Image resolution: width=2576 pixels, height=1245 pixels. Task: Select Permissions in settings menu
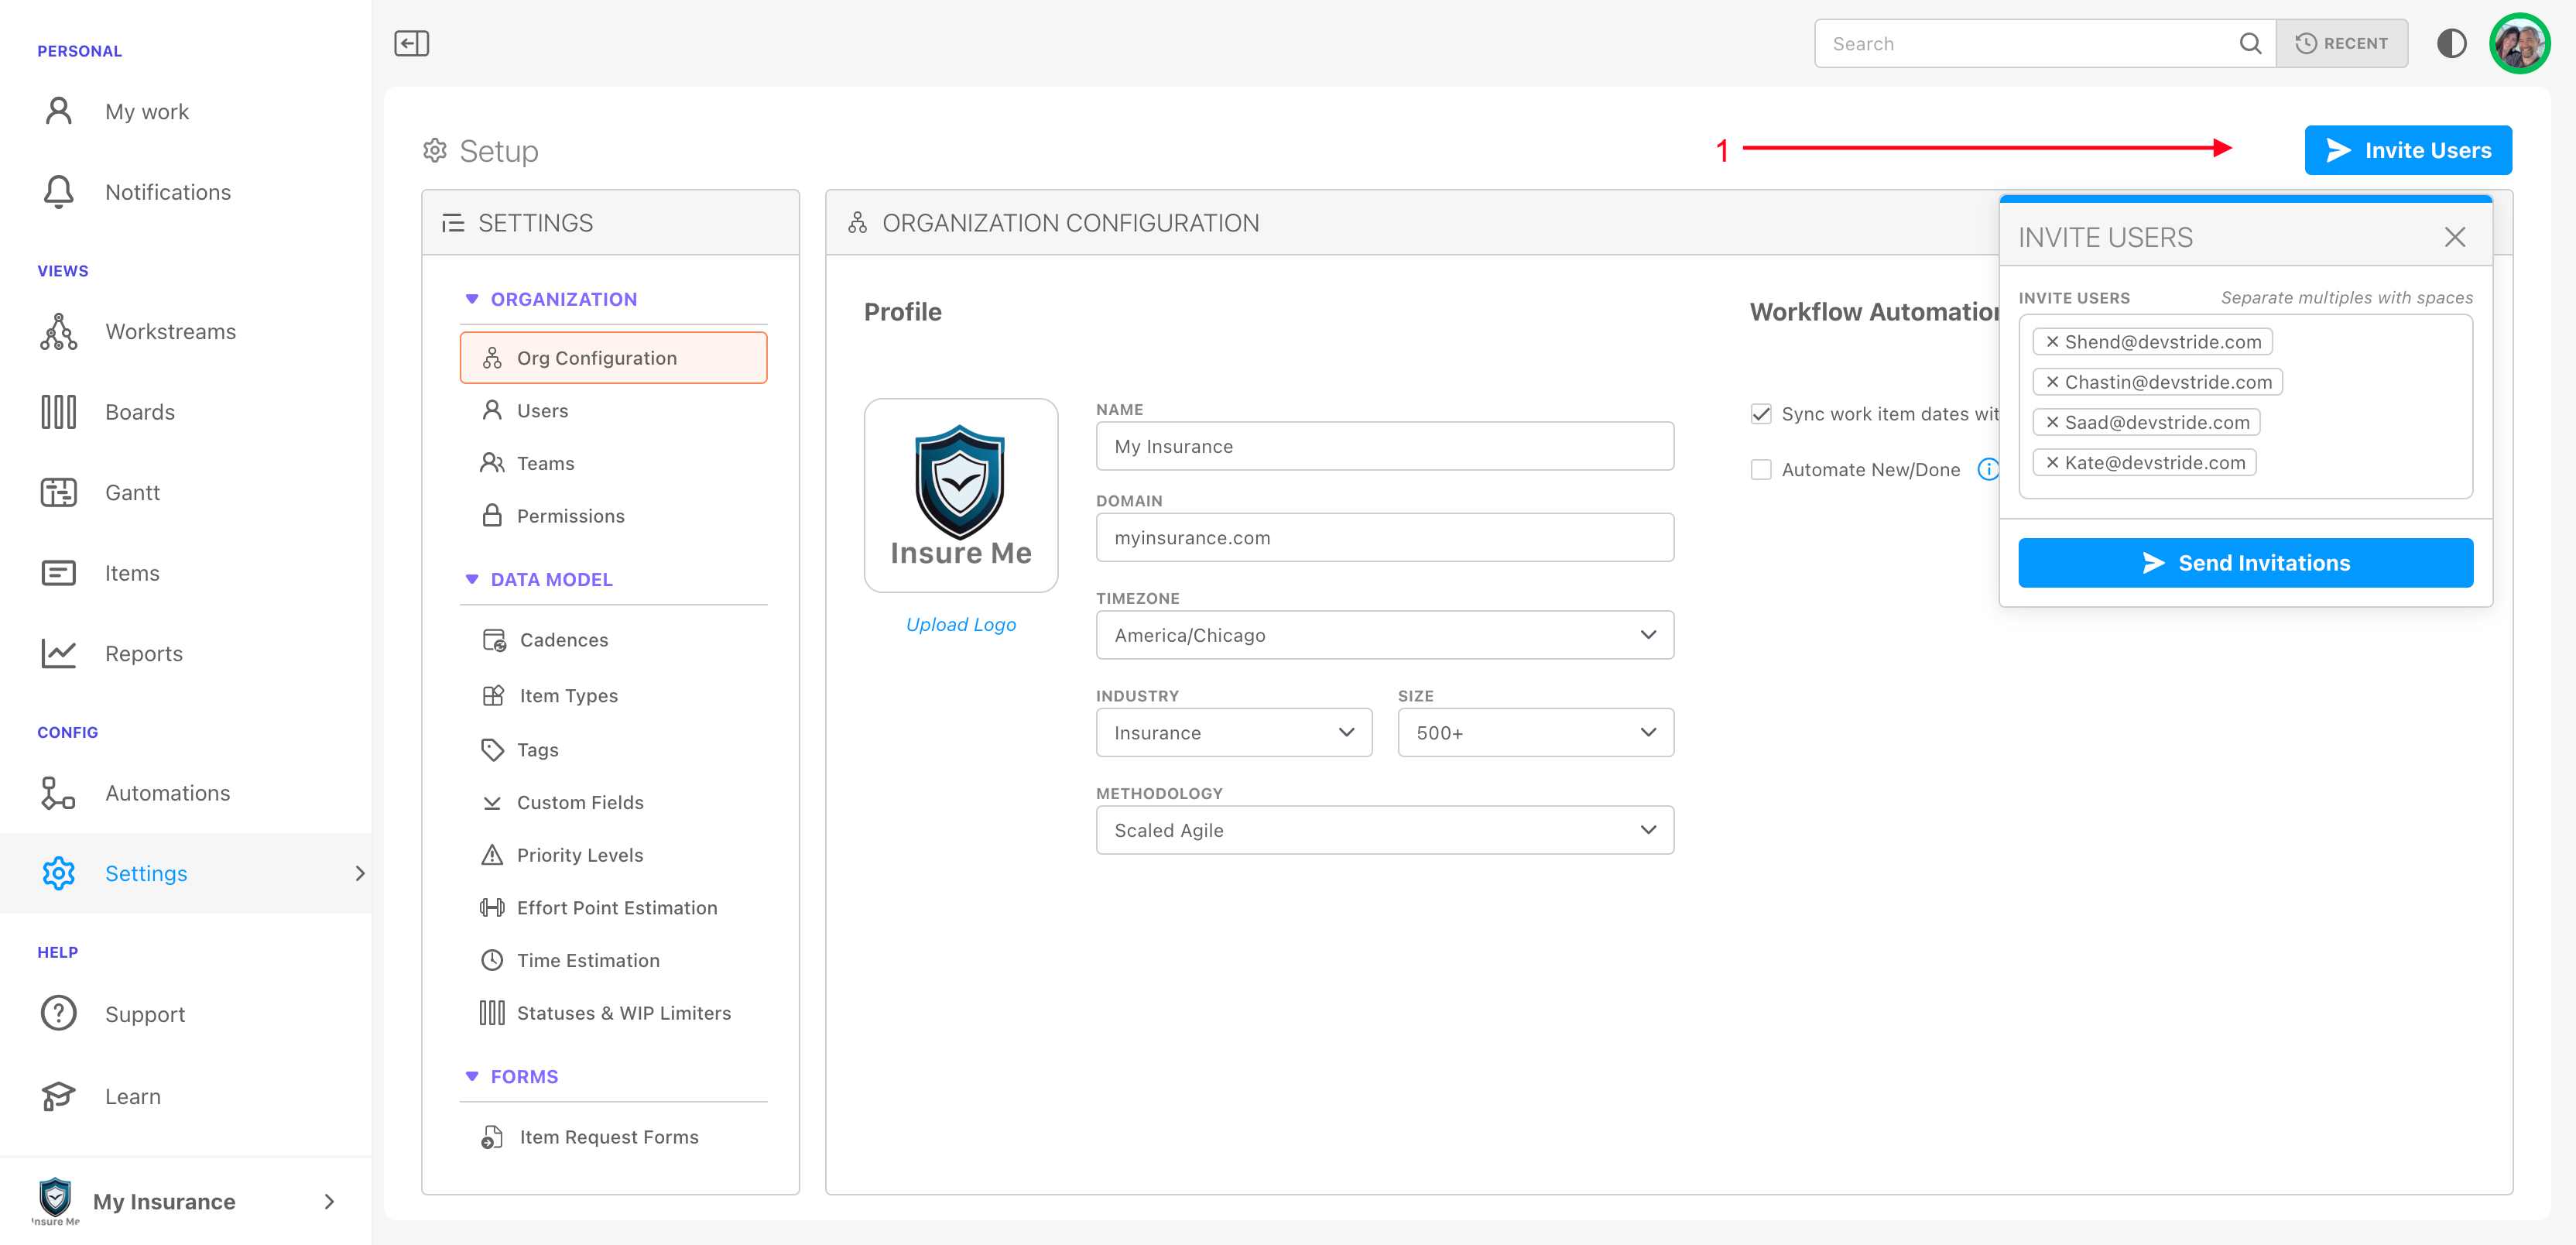[570, 516]
